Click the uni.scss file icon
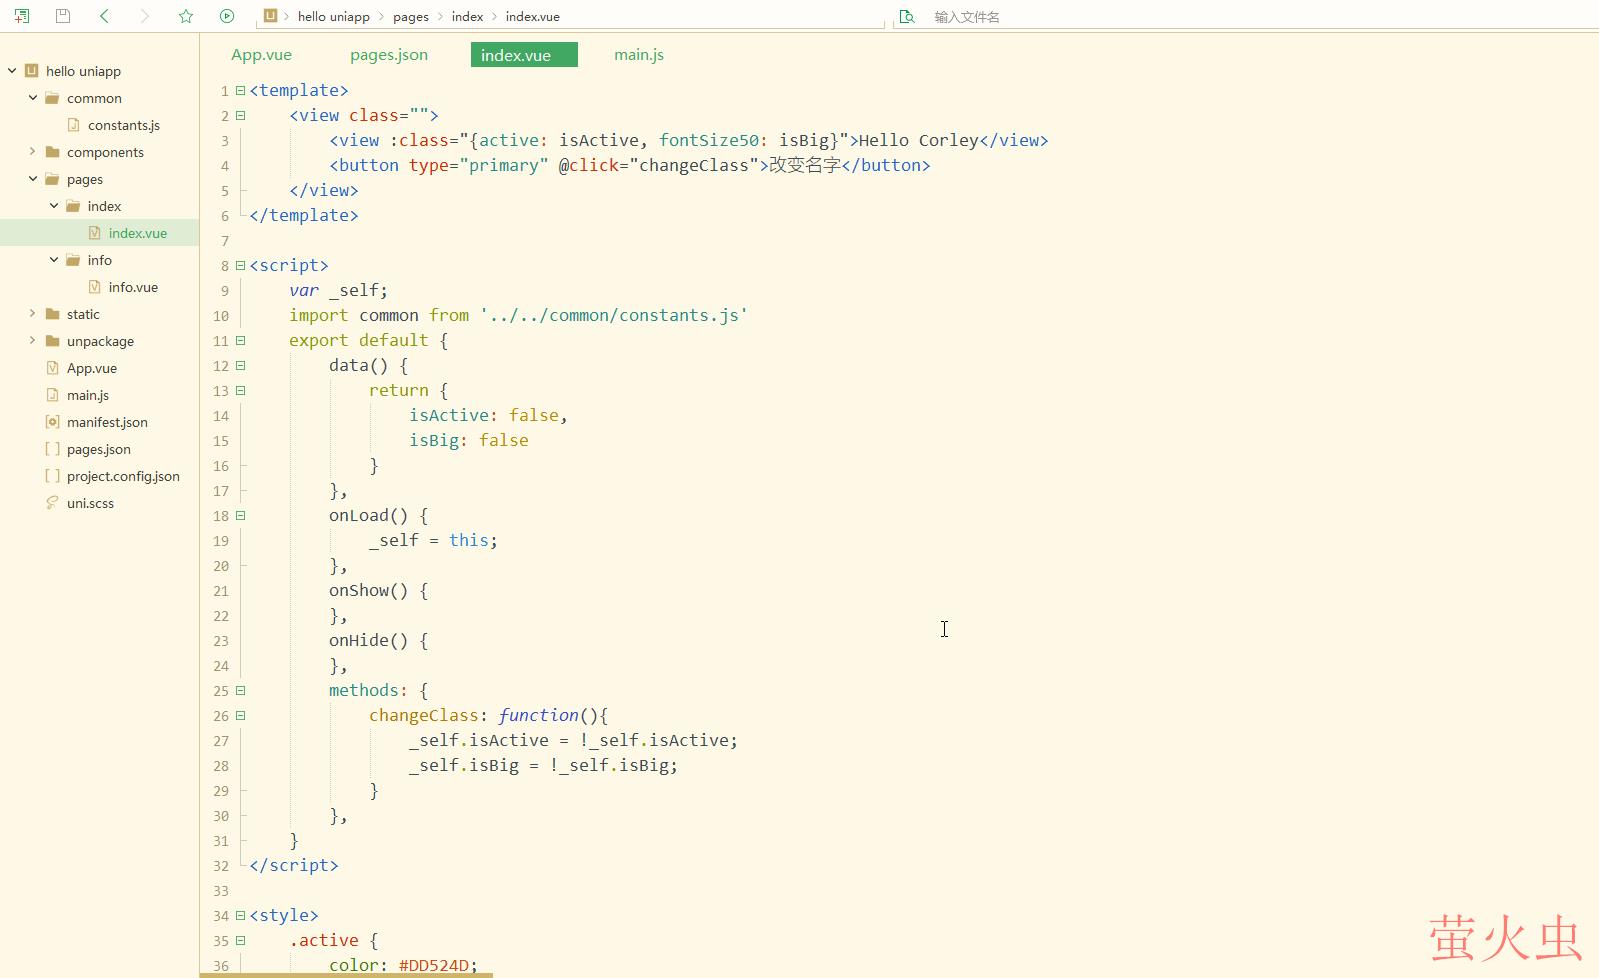Screen dimensions: 1599x978 [52, 503]
